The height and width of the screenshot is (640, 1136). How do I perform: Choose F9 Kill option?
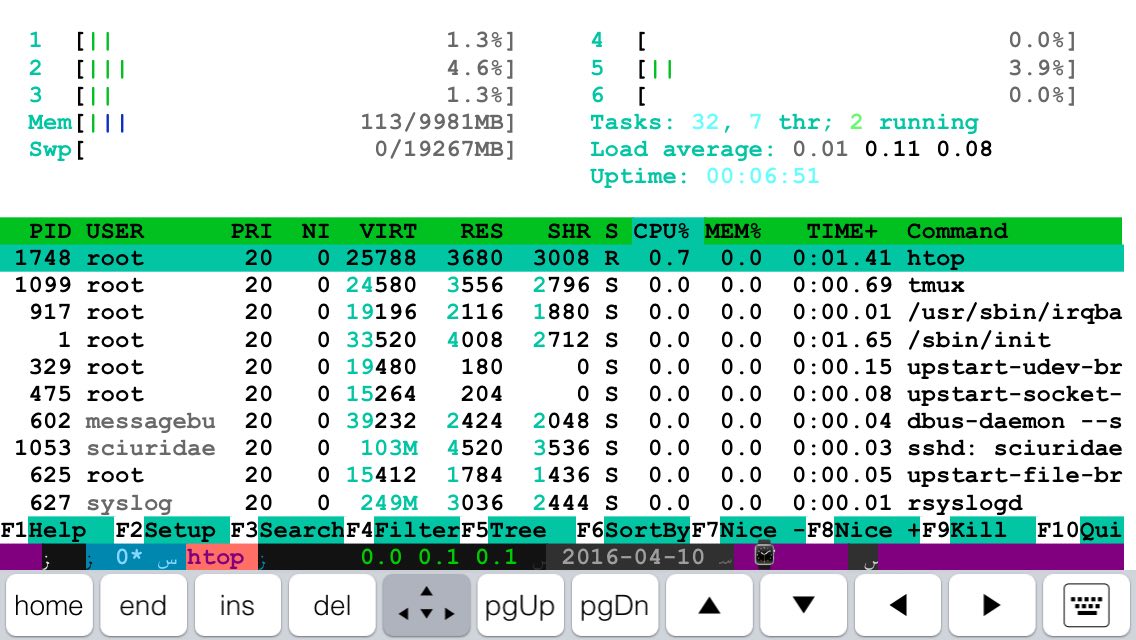point(979,530)
